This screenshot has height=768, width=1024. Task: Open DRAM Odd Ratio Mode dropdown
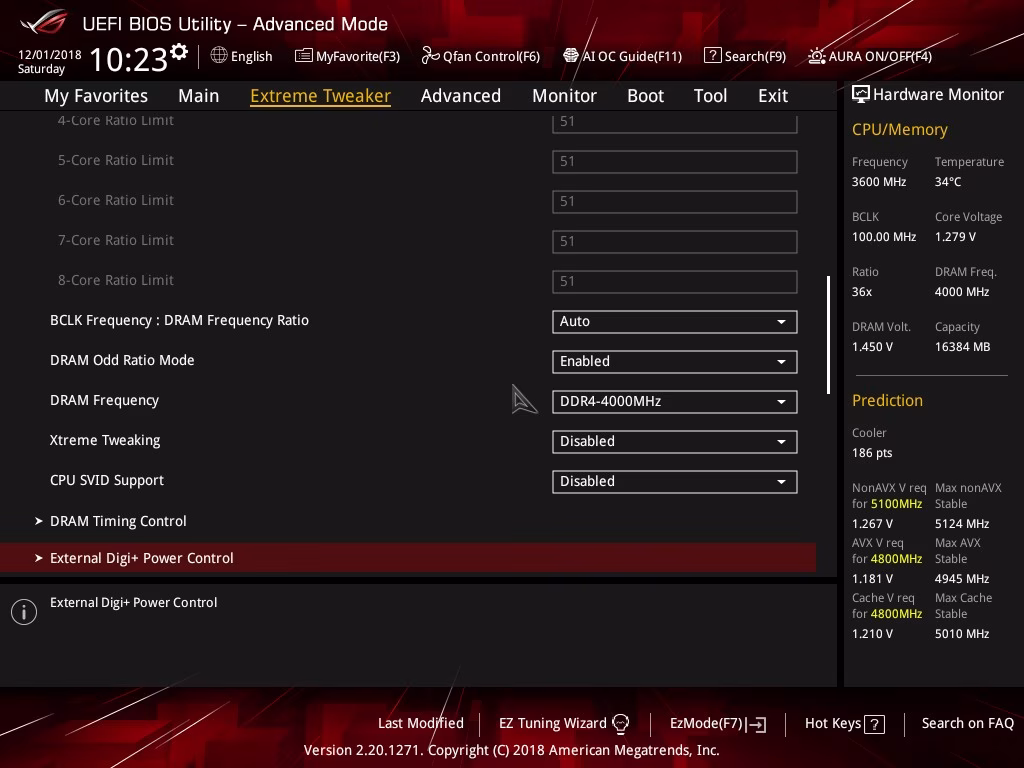(x=675, y=361)
